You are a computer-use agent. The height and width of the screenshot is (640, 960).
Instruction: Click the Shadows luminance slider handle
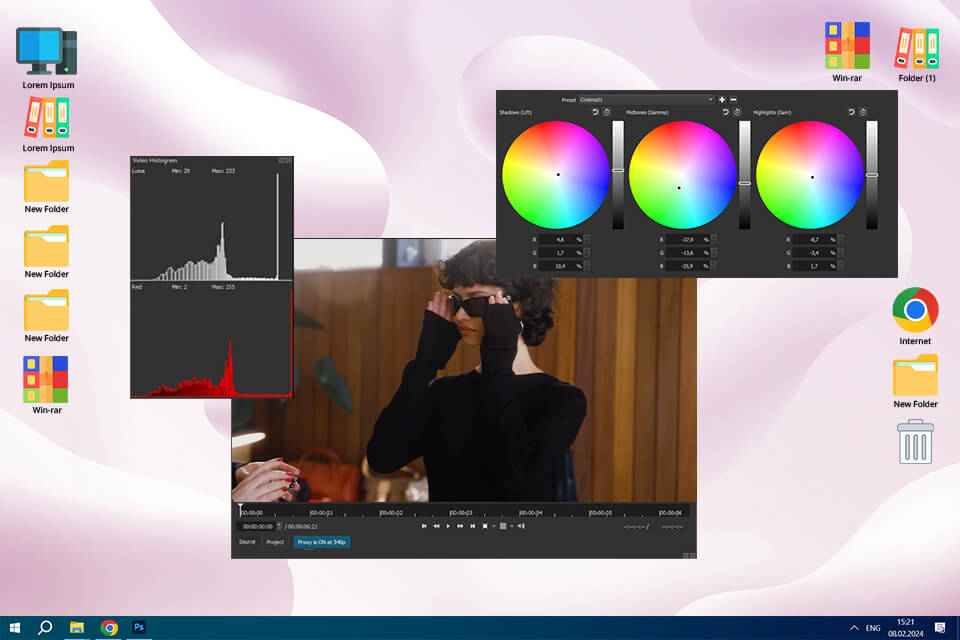pos(618,170)
